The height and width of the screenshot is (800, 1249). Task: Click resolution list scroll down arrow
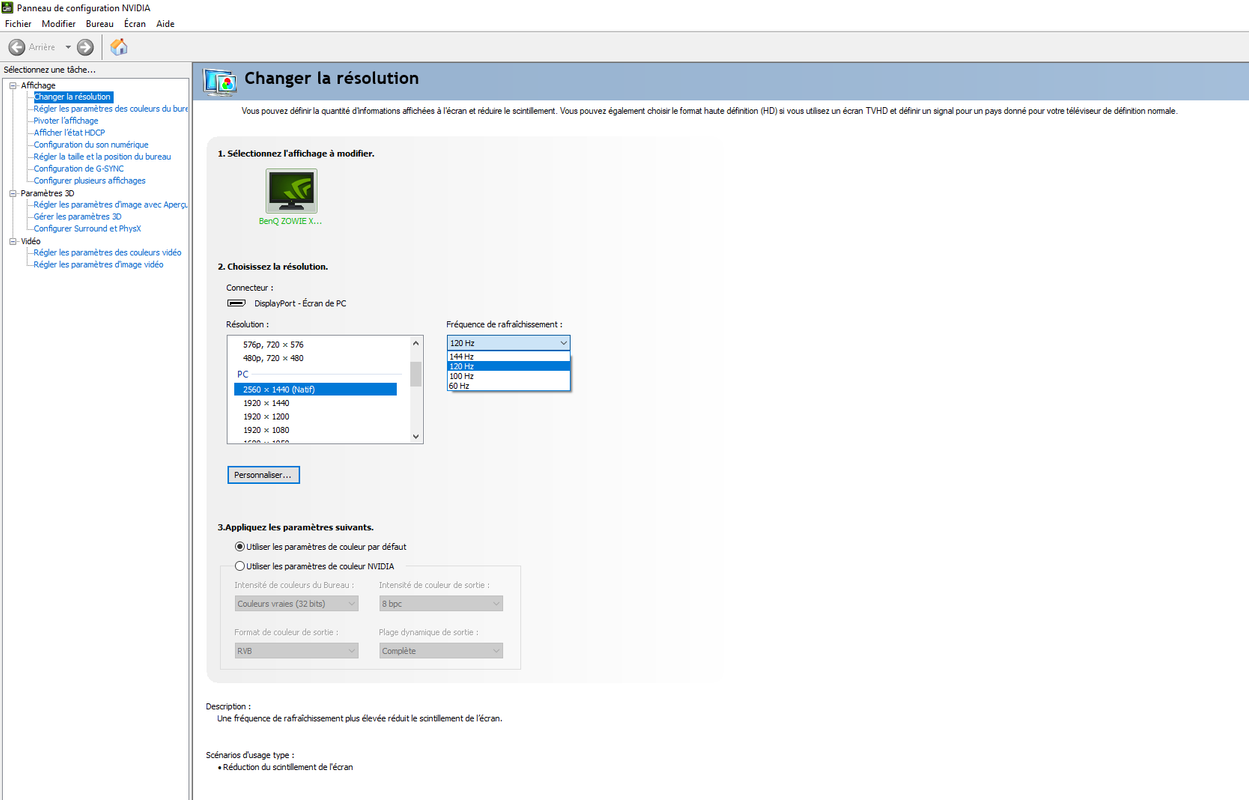pos(416,436)
